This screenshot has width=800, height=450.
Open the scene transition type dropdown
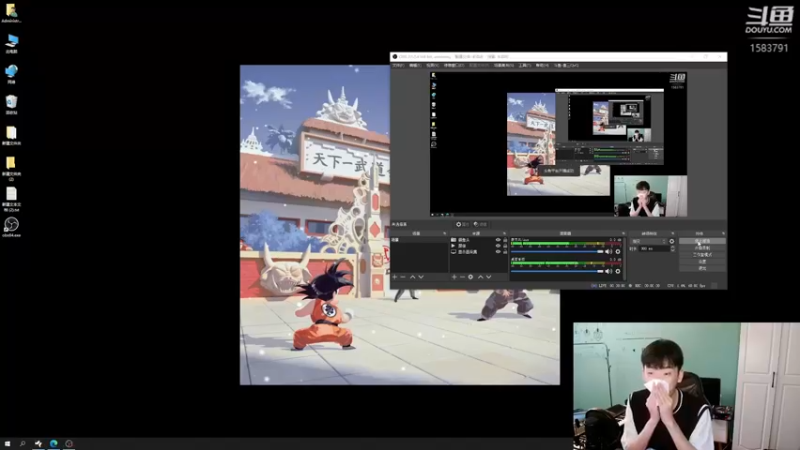click(x=649, y=241)
